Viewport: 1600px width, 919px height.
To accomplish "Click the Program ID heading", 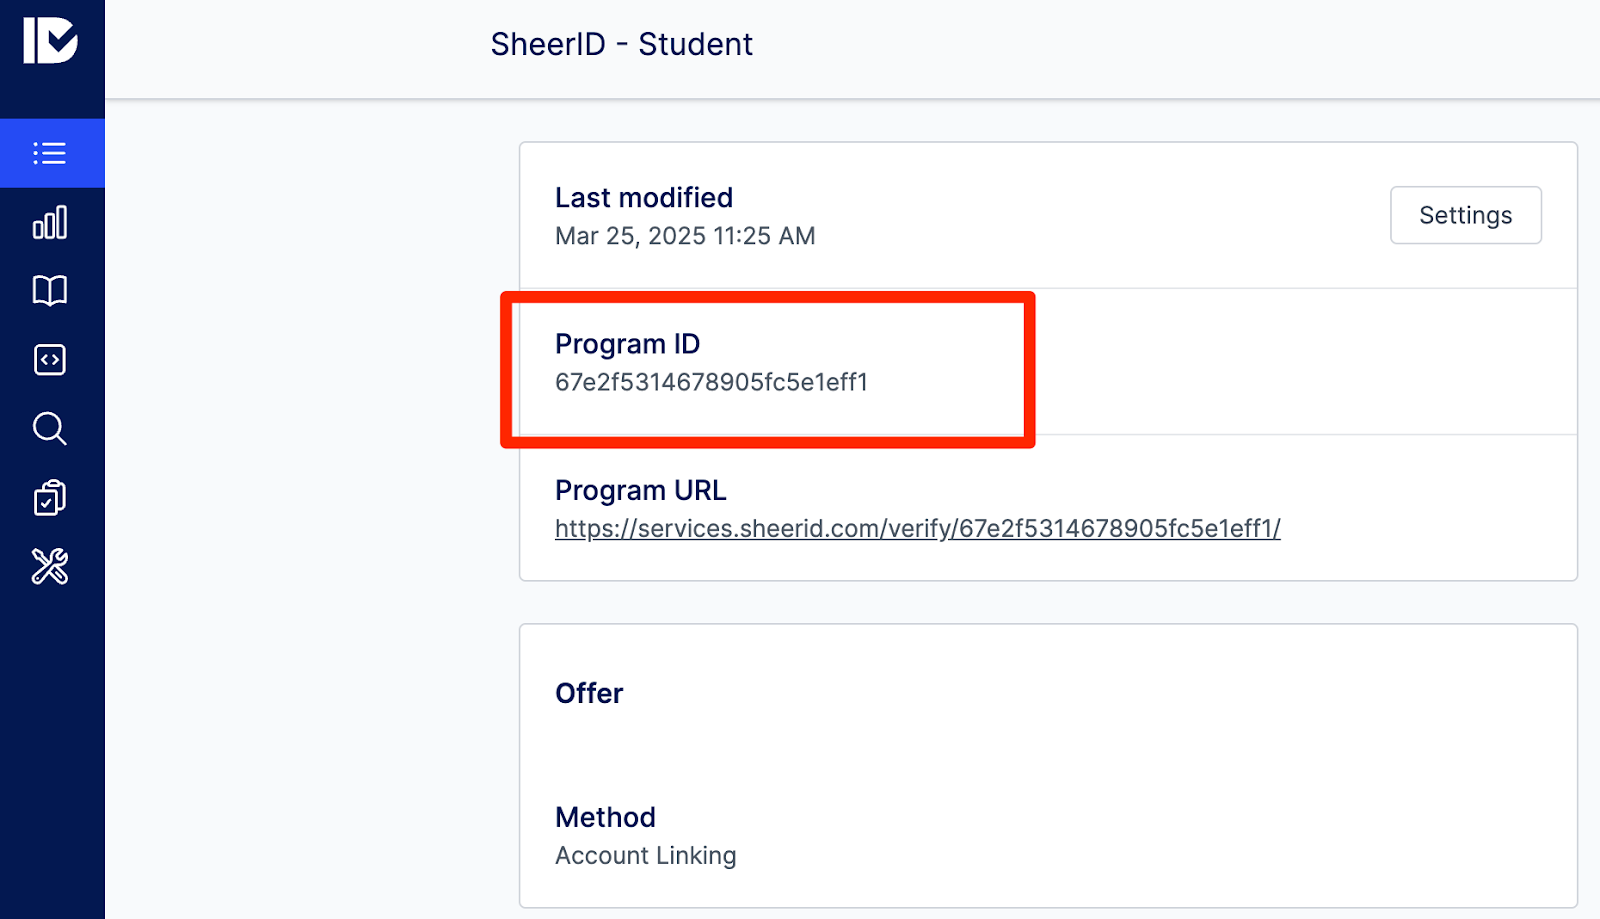I will [627, 344].
